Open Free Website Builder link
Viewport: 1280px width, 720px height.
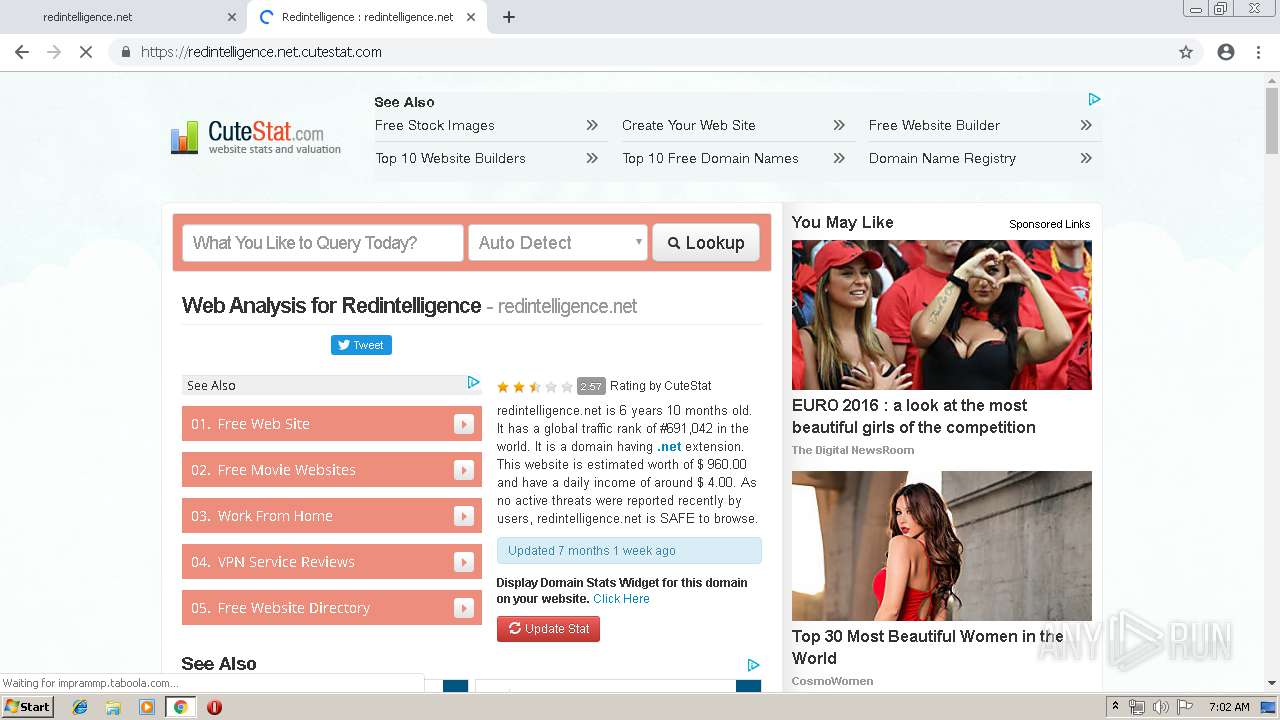pyautogui.click(x=934, y=125)
